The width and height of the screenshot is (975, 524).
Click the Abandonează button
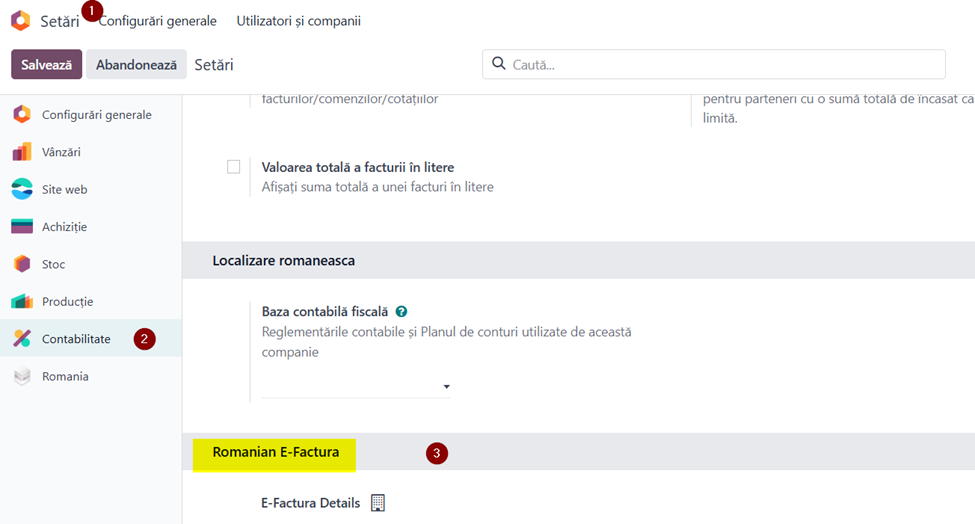(x=136, y=65)
